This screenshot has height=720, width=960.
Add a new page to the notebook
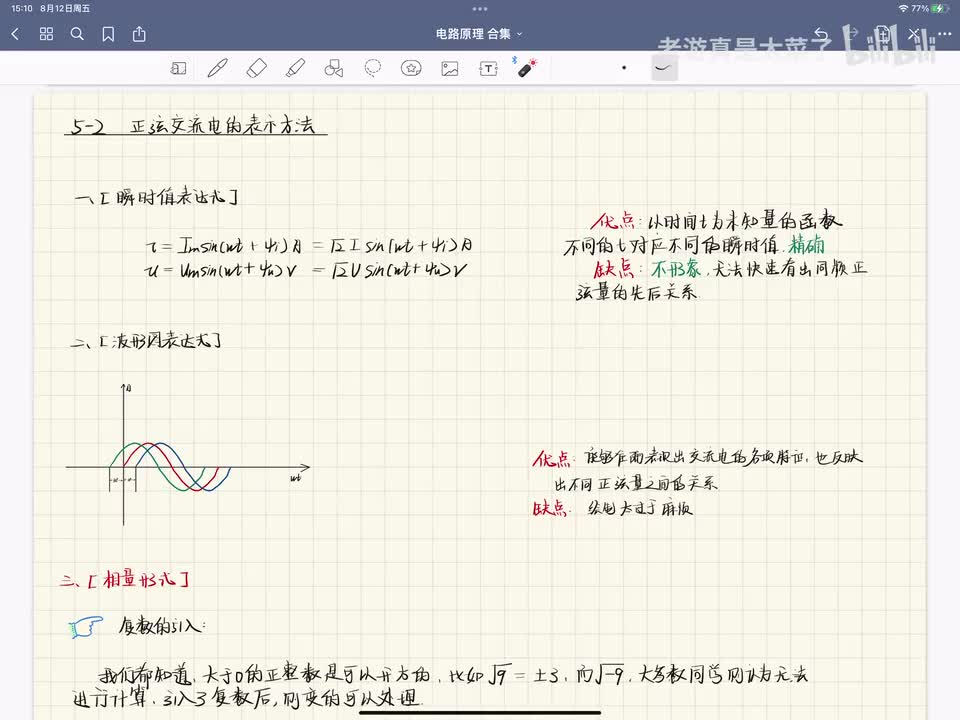click(x=882, y=34)
